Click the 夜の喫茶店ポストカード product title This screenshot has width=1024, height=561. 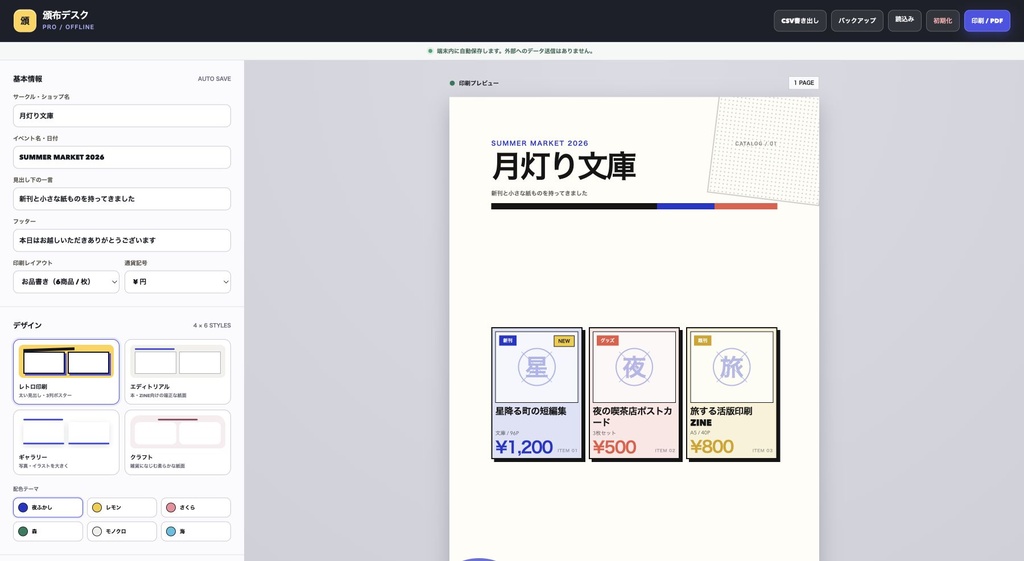click(632, 417)
